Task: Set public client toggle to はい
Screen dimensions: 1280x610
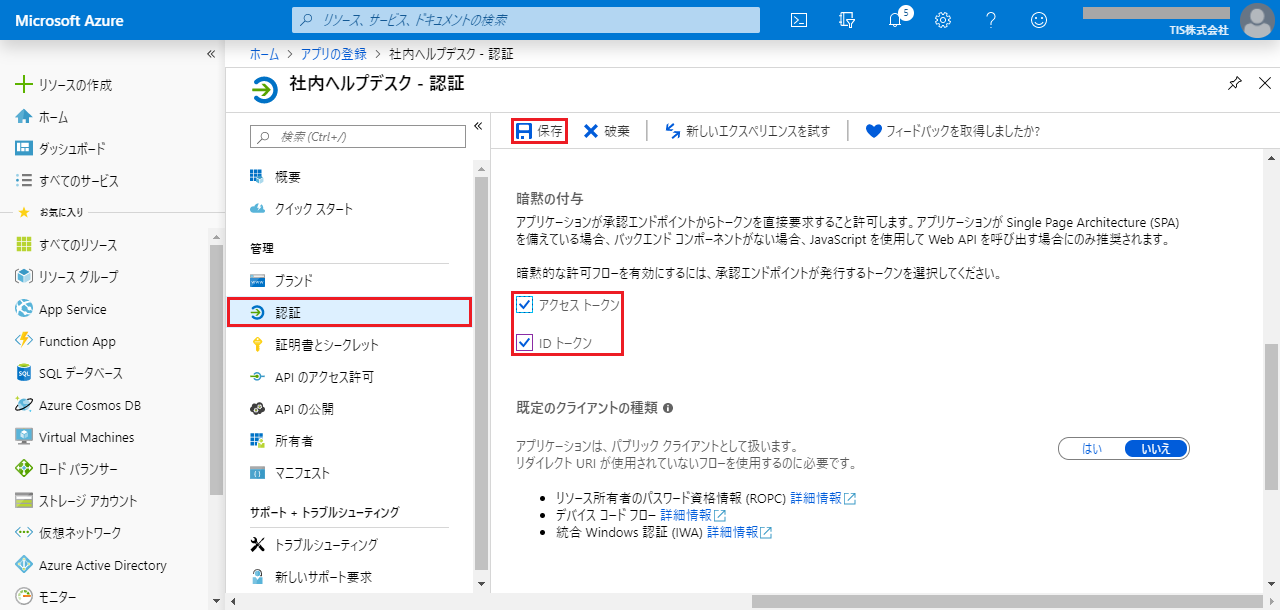Action: (1092, 449)
